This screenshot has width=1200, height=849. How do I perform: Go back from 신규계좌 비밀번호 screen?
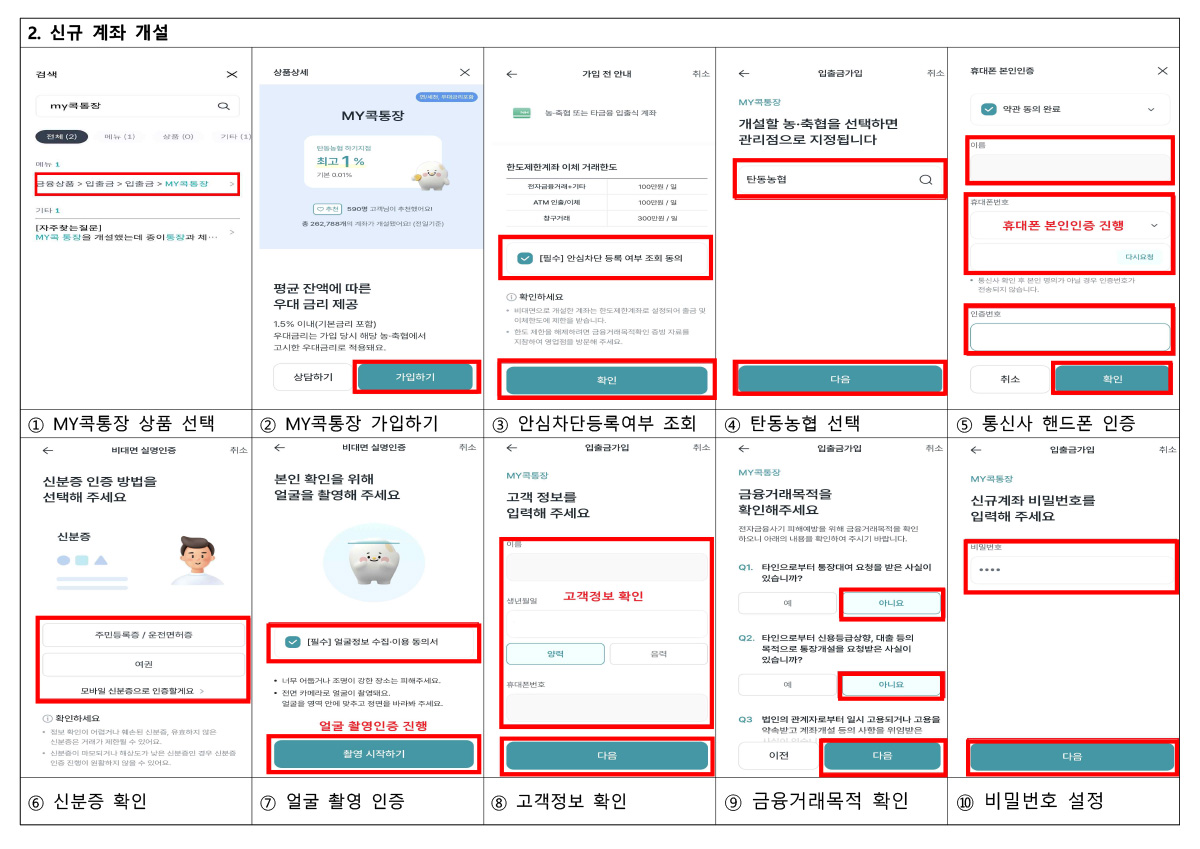pyautogui.click(x=976, y=450)
